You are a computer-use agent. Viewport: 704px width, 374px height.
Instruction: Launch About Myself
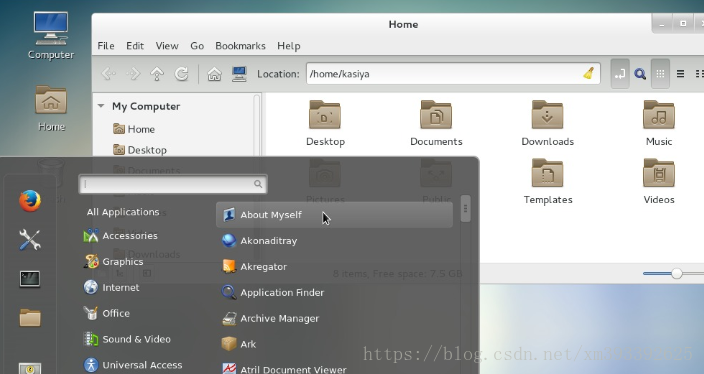click(x=334, y=215)
